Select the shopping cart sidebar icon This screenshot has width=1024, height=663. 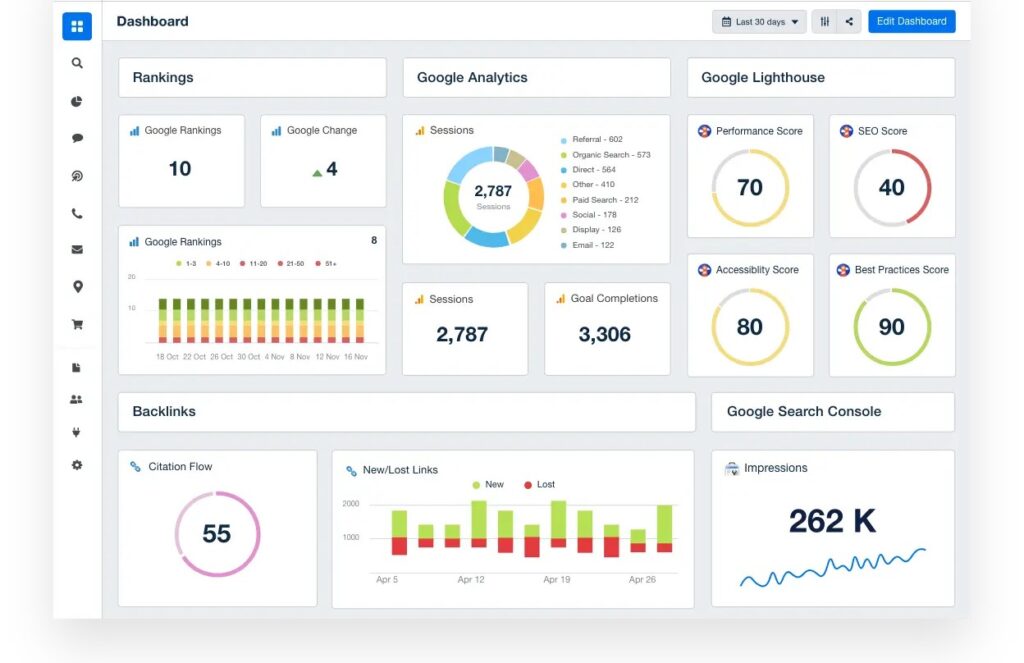point(77,324)
